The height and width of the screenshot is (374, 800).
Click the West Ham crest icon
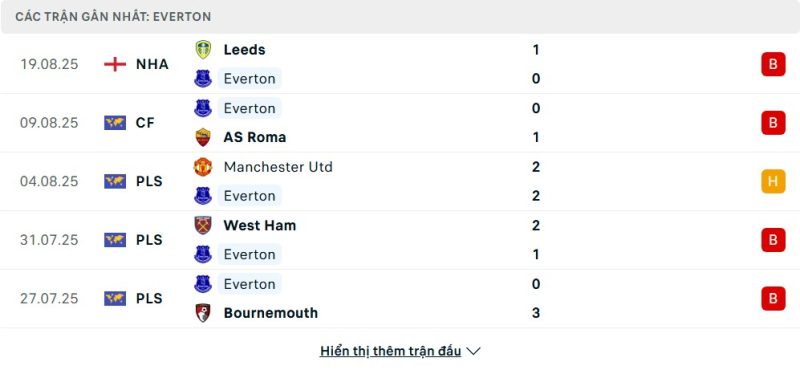(x=203, y=225)
